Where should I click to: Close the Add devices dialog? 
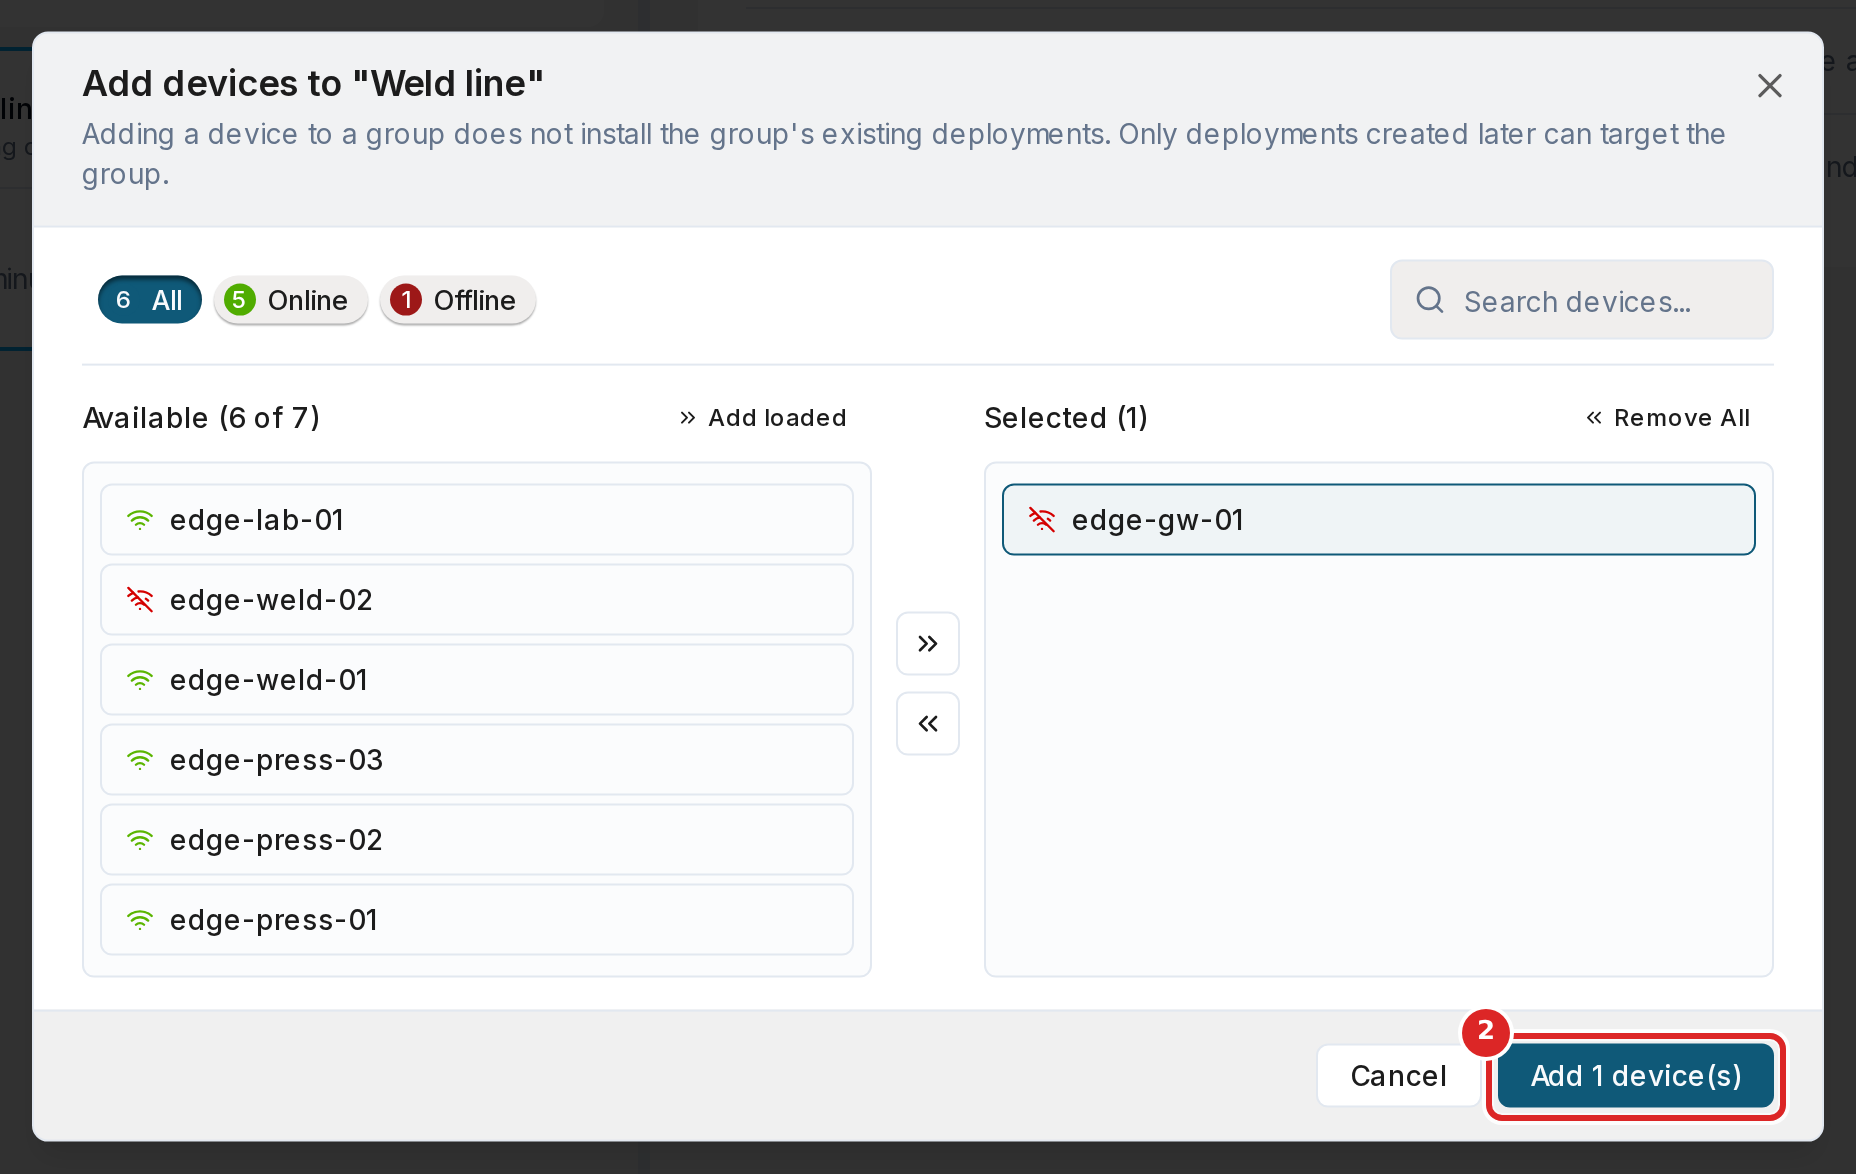tap(1769, 86)
